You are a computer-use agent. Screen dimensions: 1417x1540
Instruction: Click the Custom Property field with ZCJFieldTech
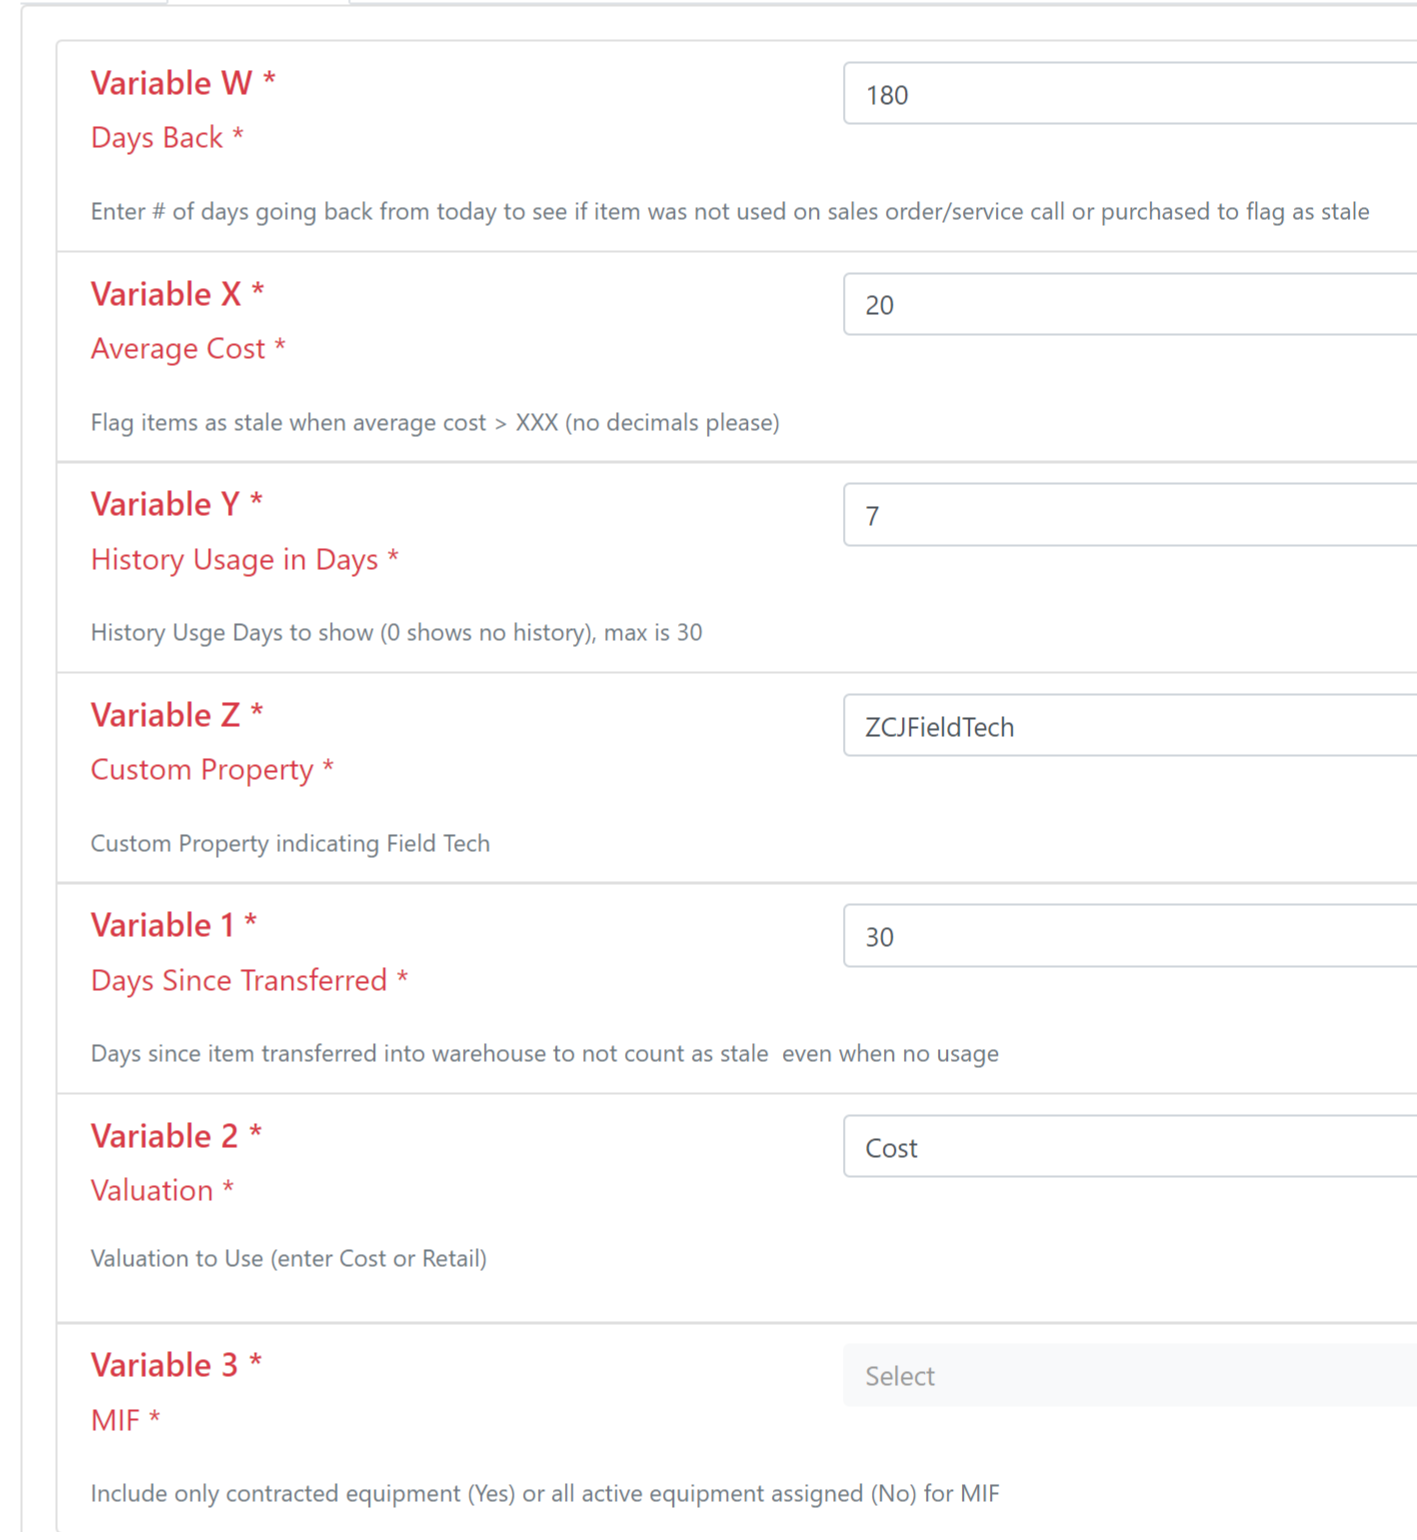pos(1130,726)
